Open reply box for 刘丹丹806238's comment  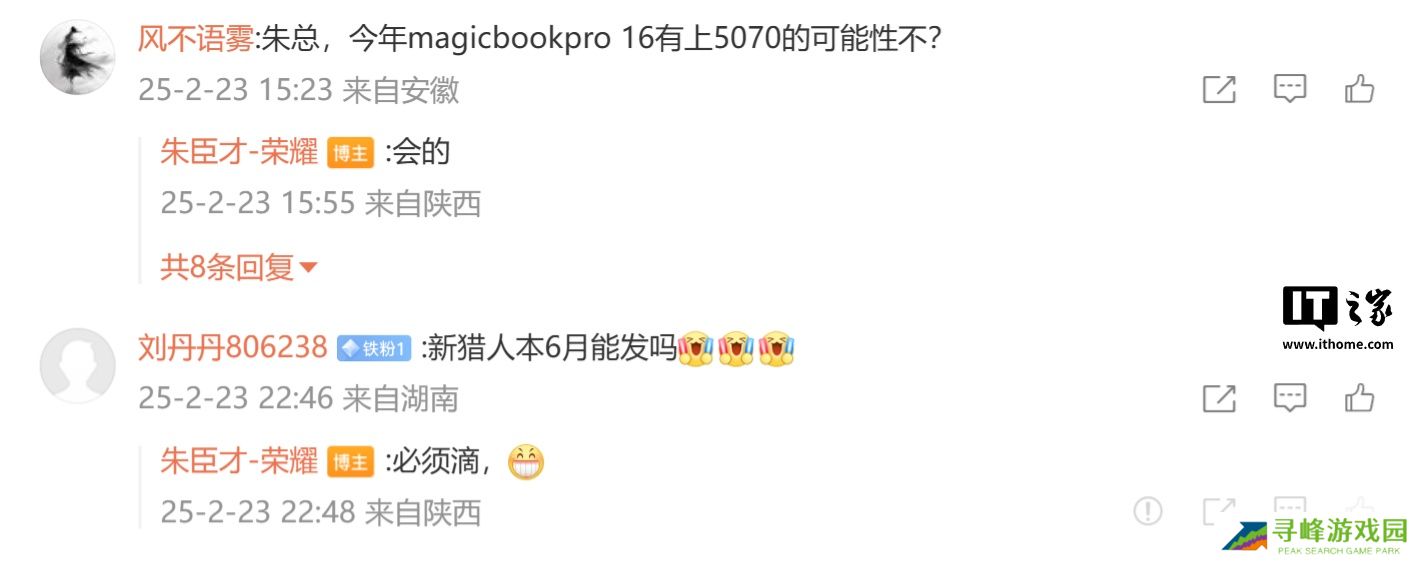(x=1290, y=398)
